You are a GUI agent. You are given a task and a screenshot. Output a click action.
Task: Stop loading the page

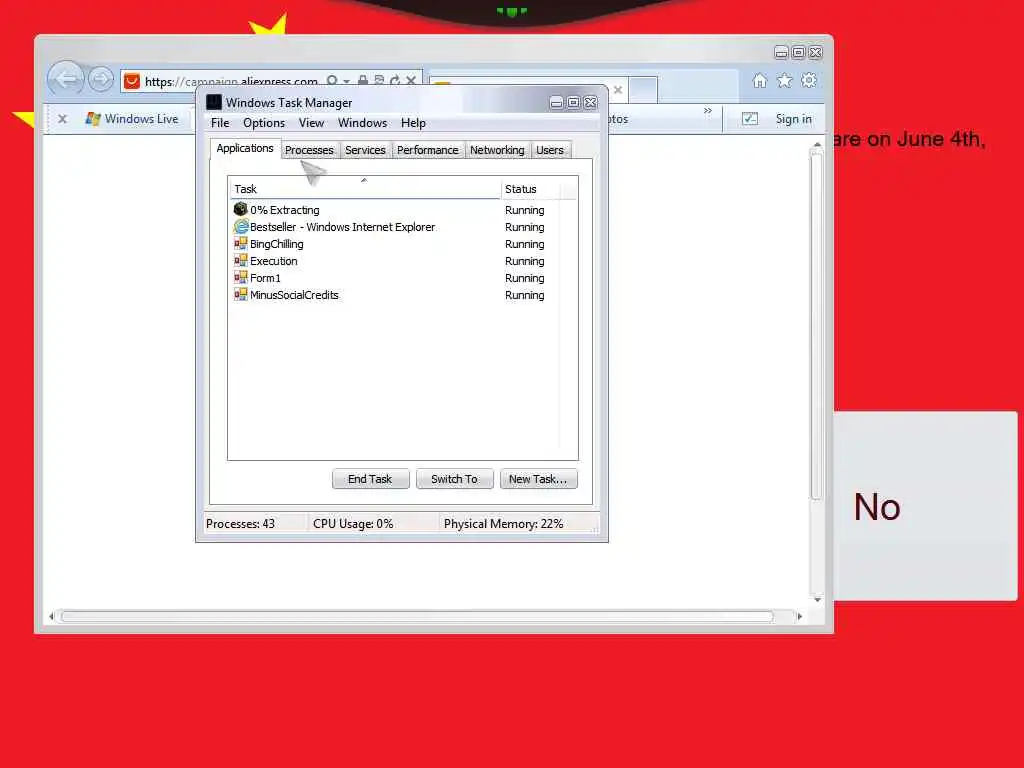point(411,80)
